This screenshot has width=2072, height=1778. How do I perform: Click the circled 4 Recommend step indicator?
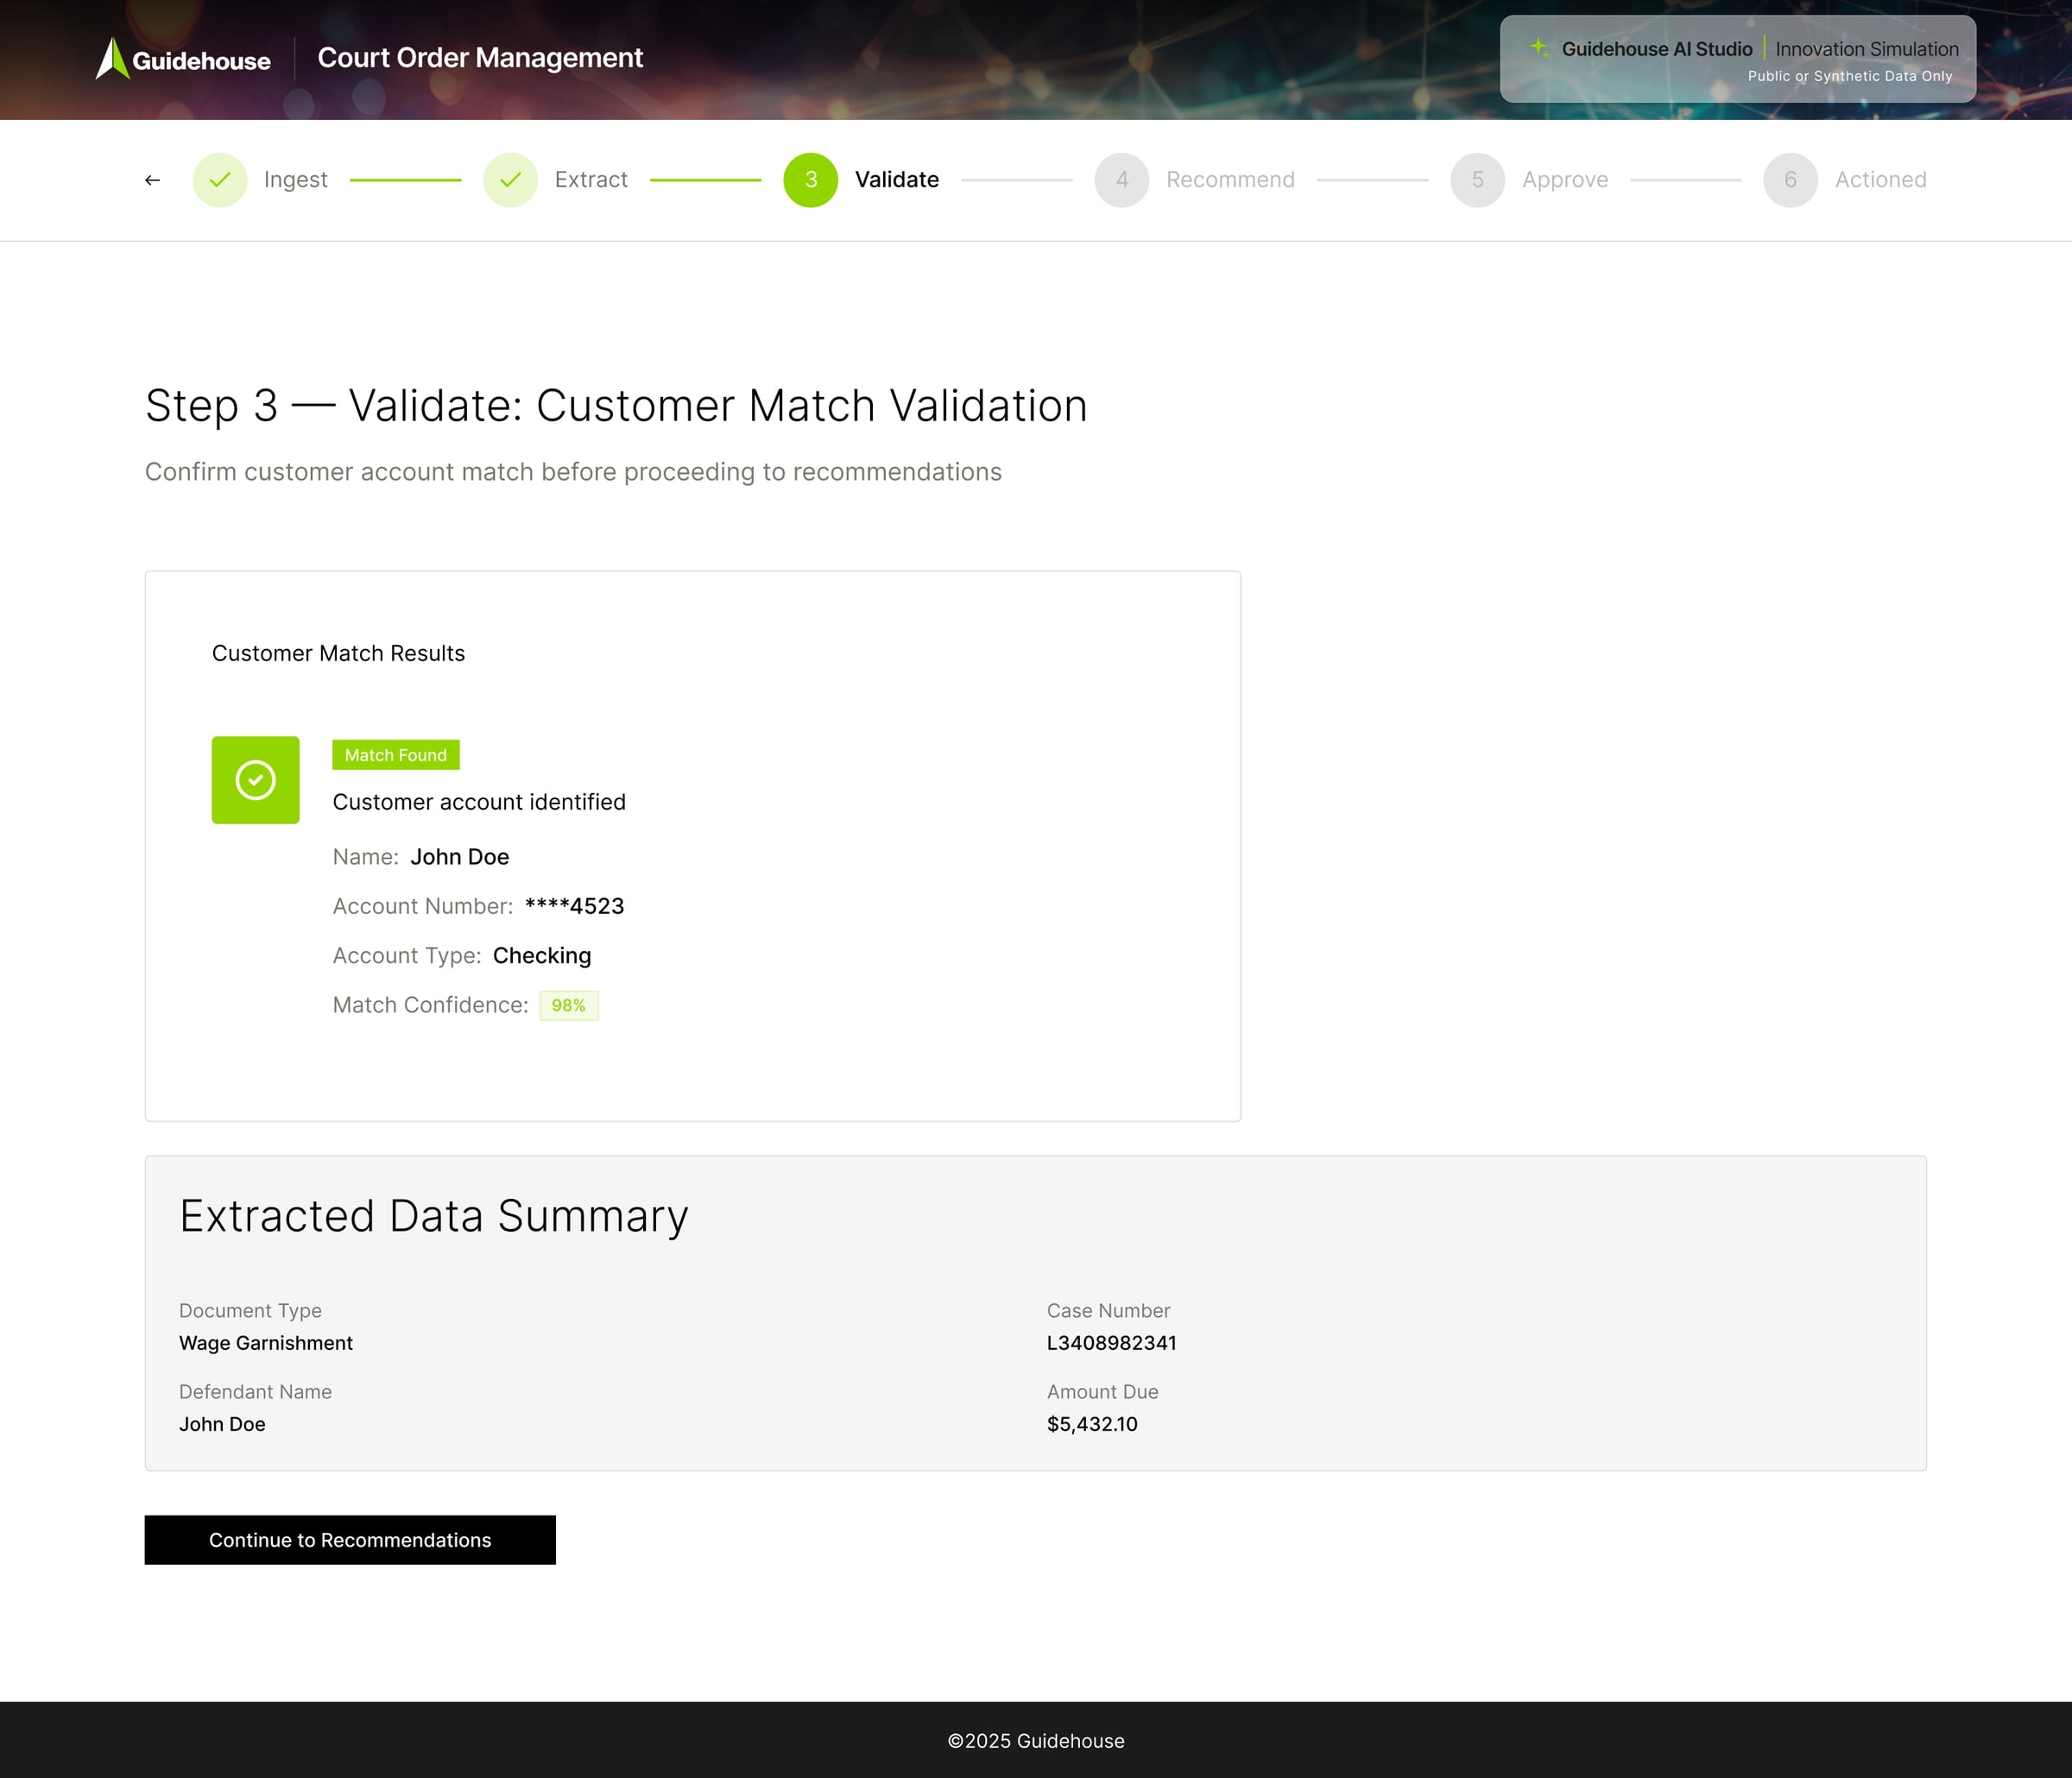(x=1122, y=180)
